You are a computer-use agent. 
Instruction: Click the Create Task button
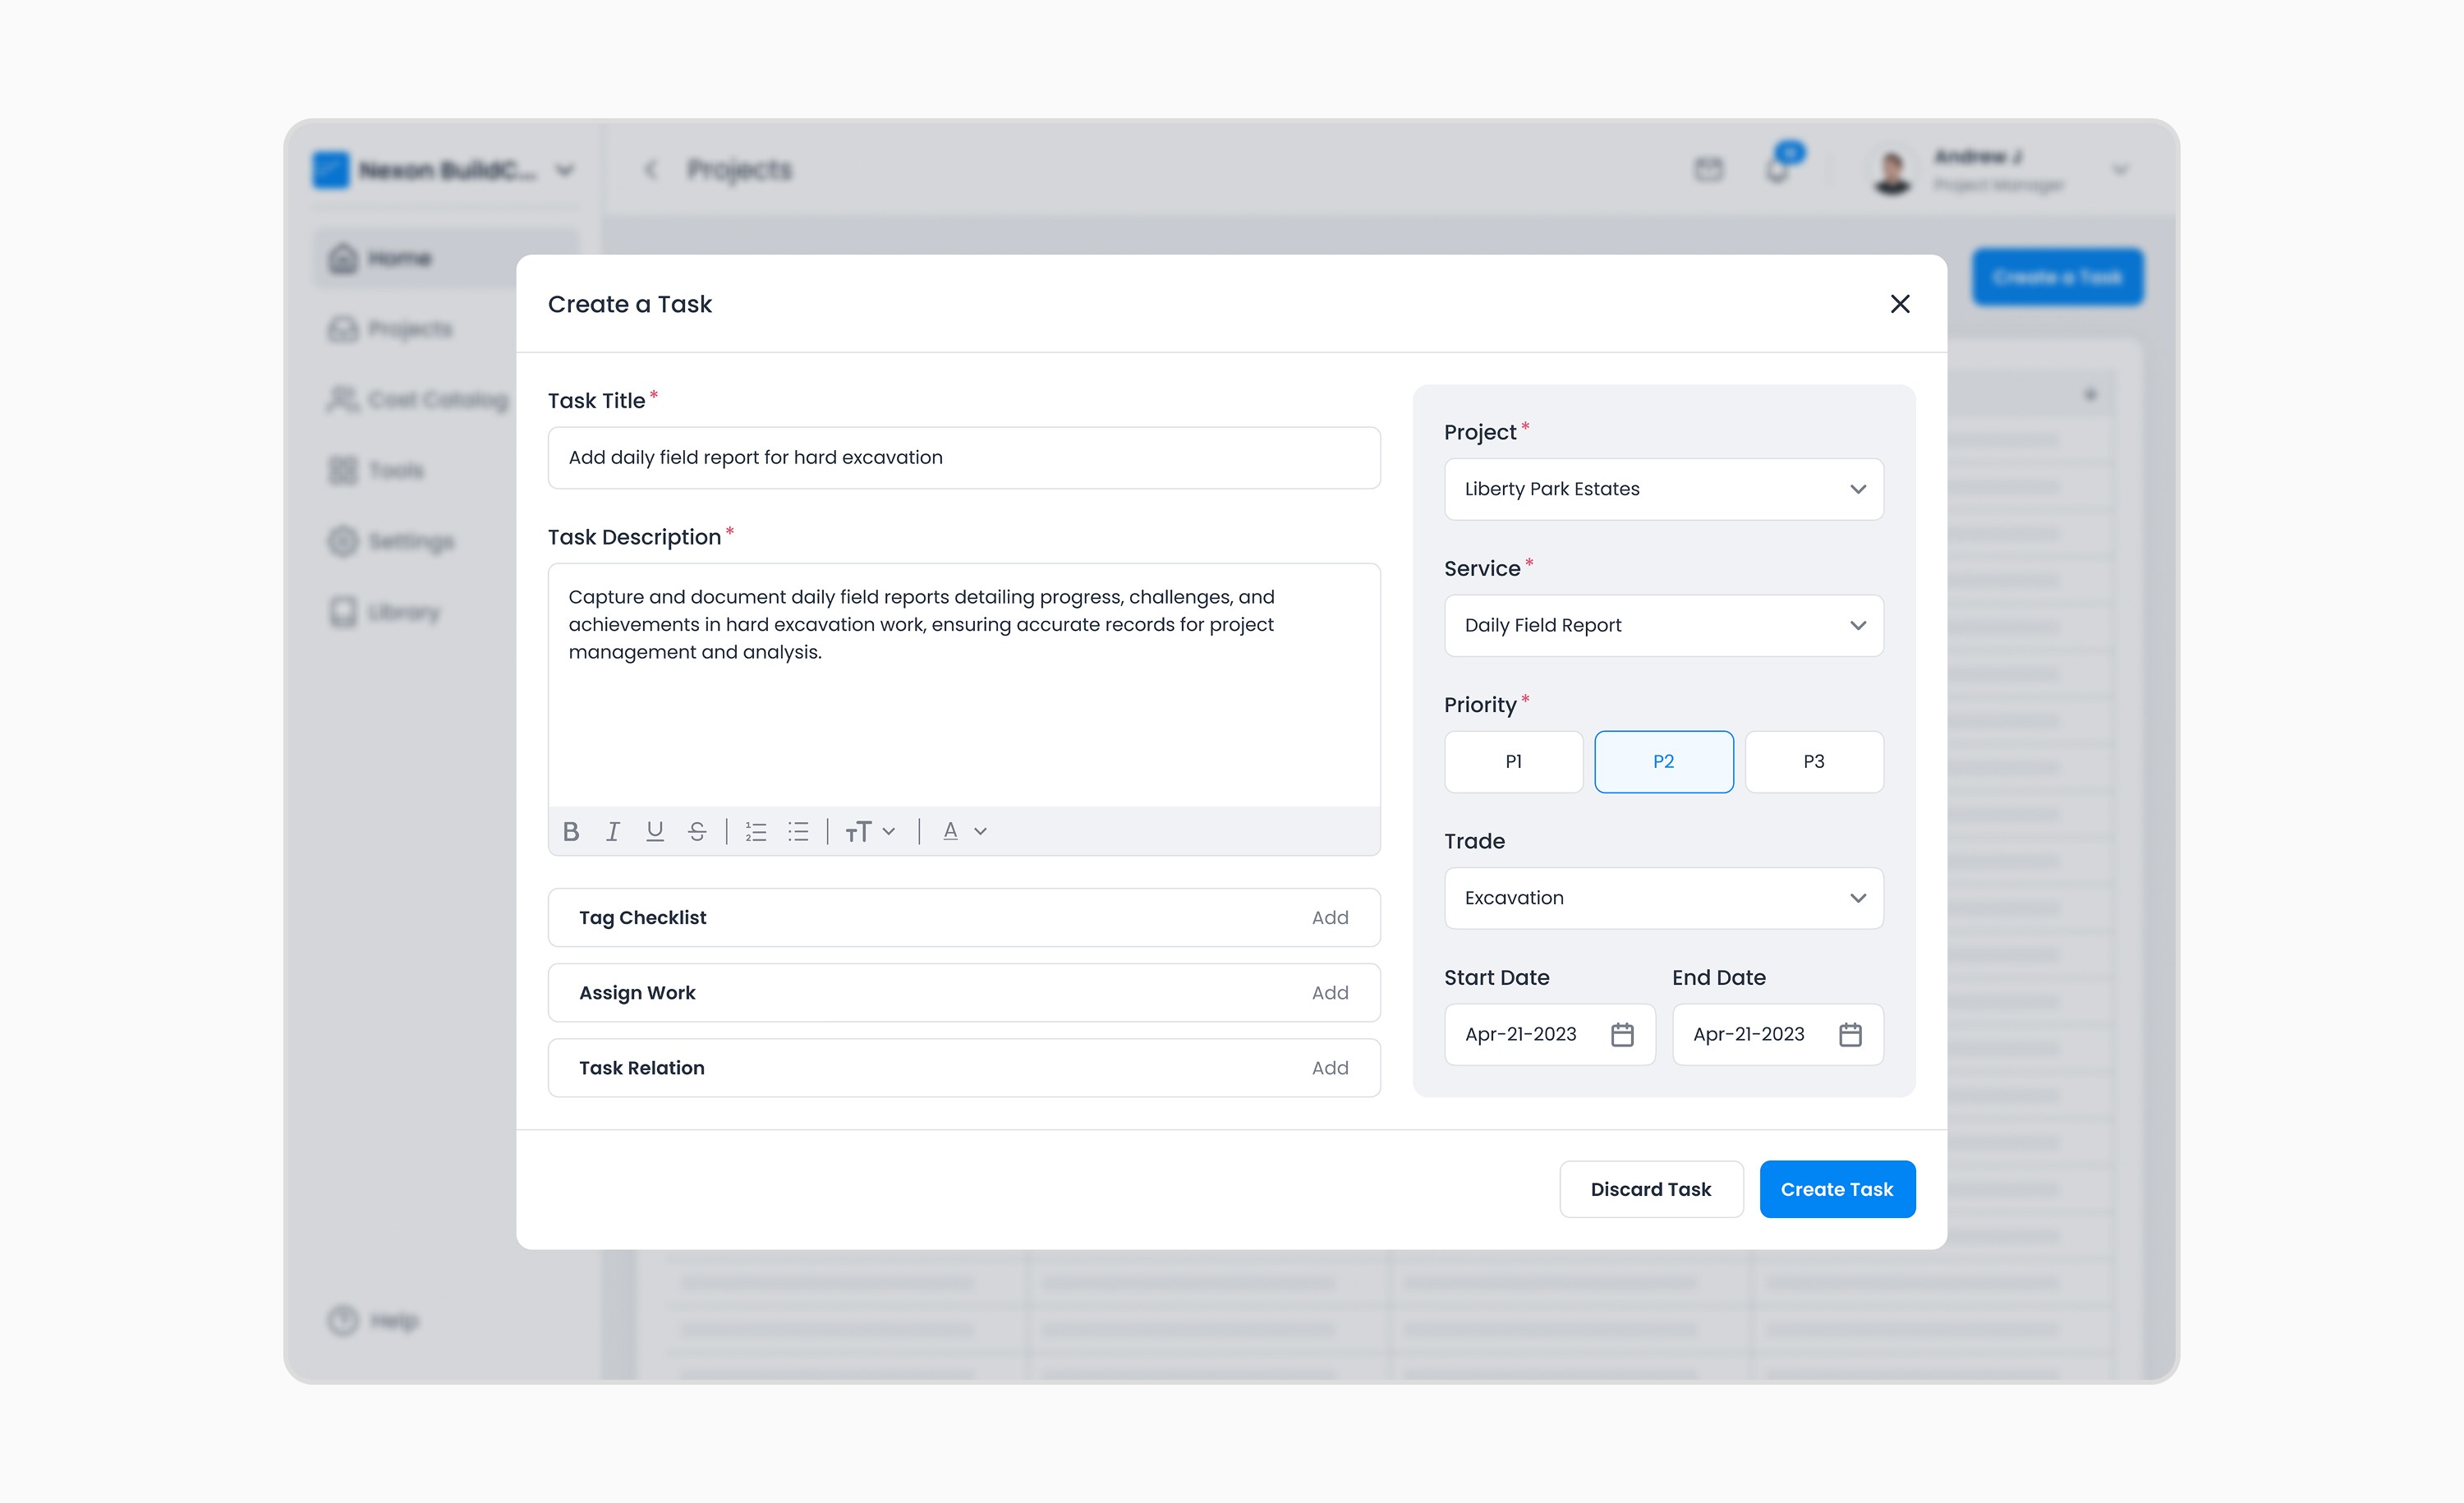(1837, 1189)
